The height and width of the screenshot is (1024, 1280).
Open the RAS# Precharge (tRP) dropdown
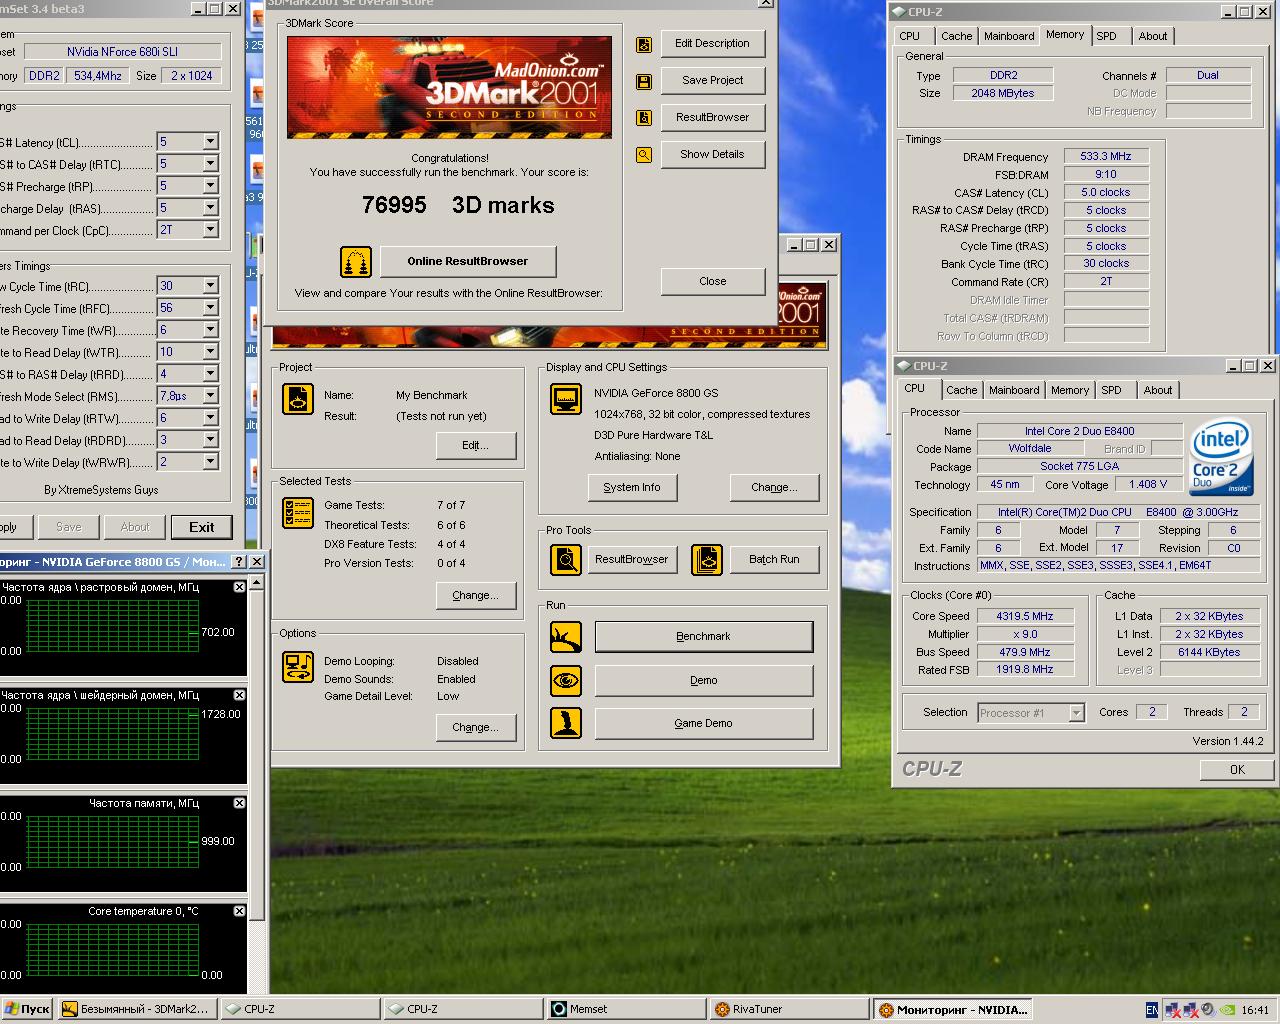point(210,186)
